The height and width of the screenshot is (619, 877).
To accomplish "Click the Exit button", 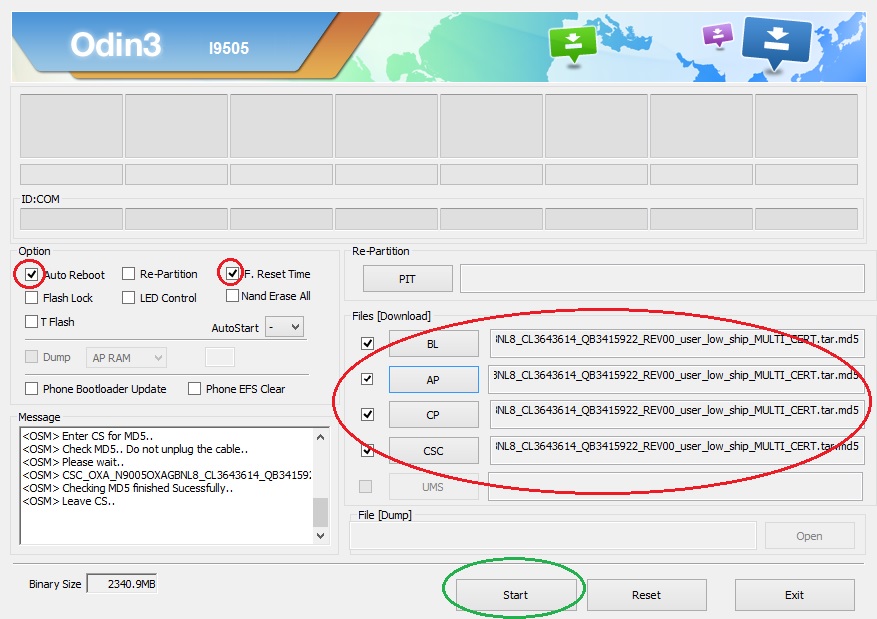I will [795, 595].
